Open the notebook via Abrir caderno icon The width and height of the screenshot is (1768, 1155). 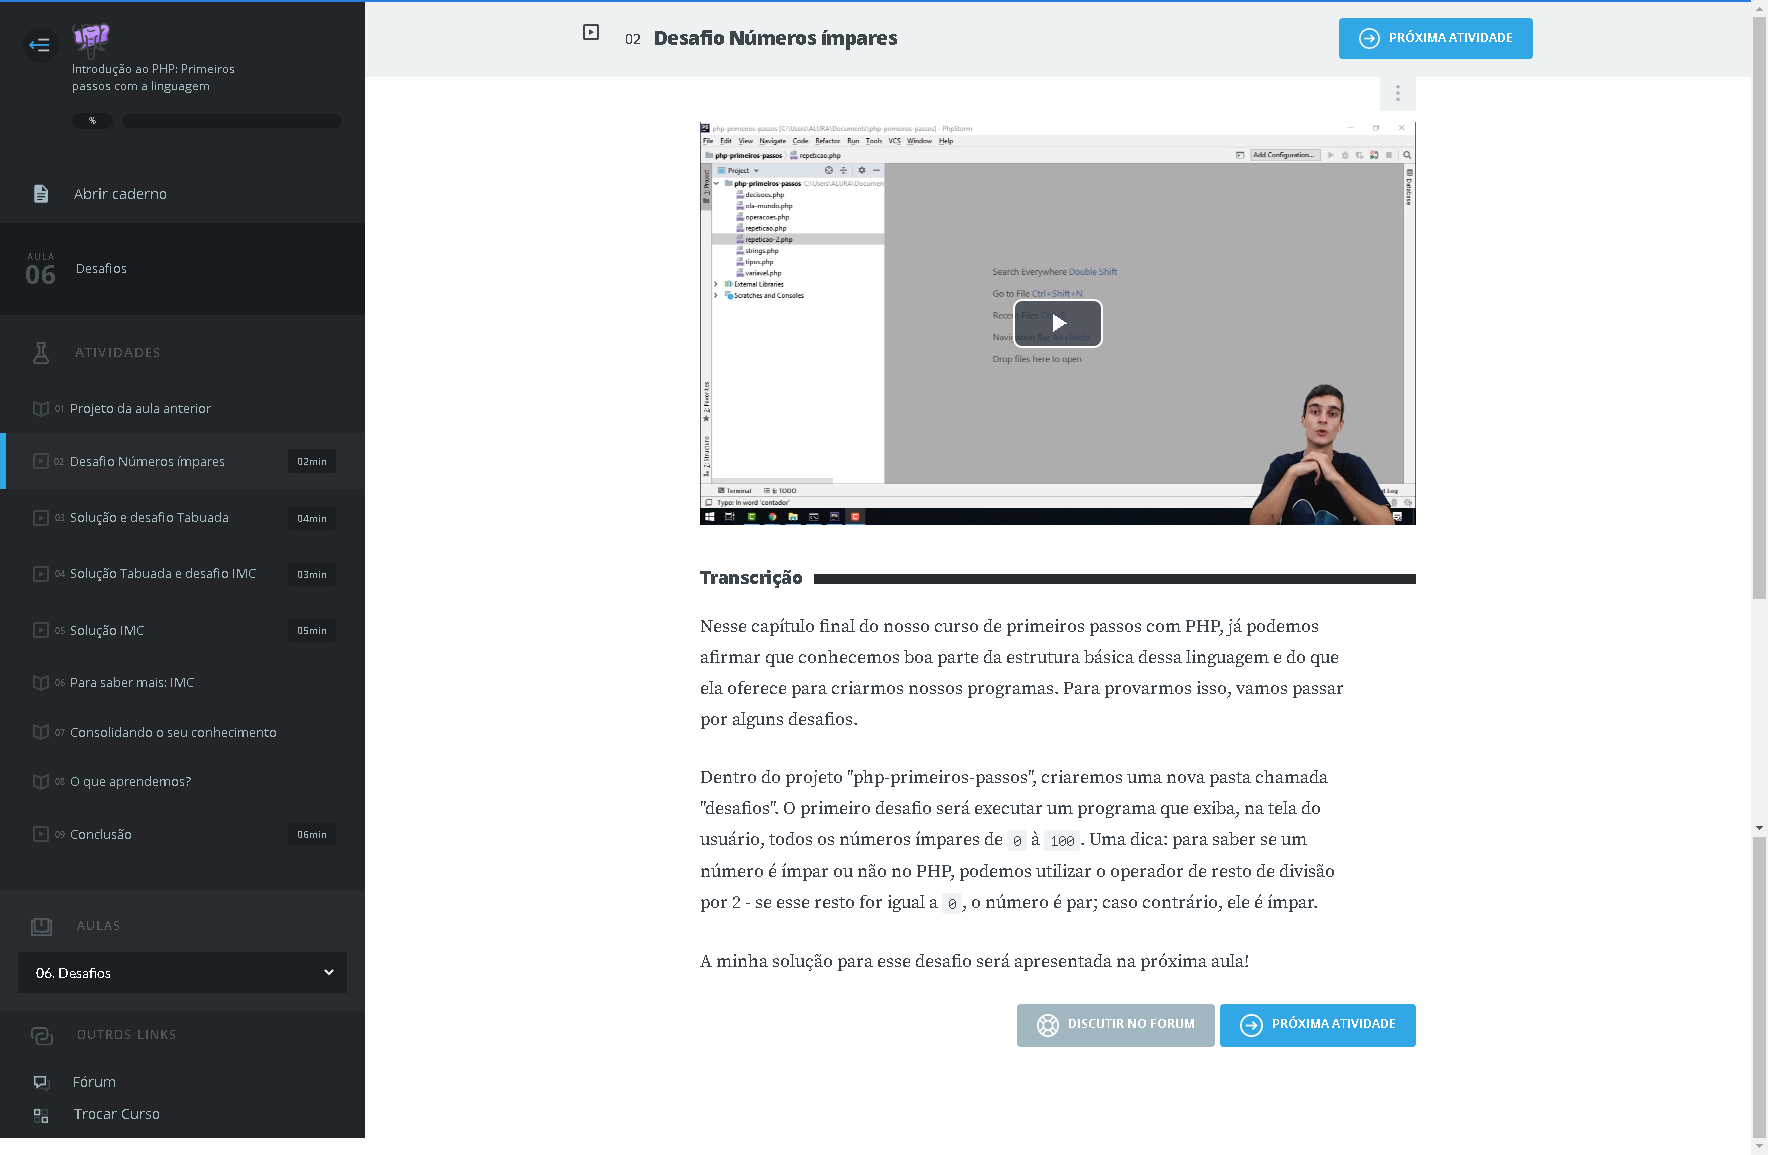(41, 194)
